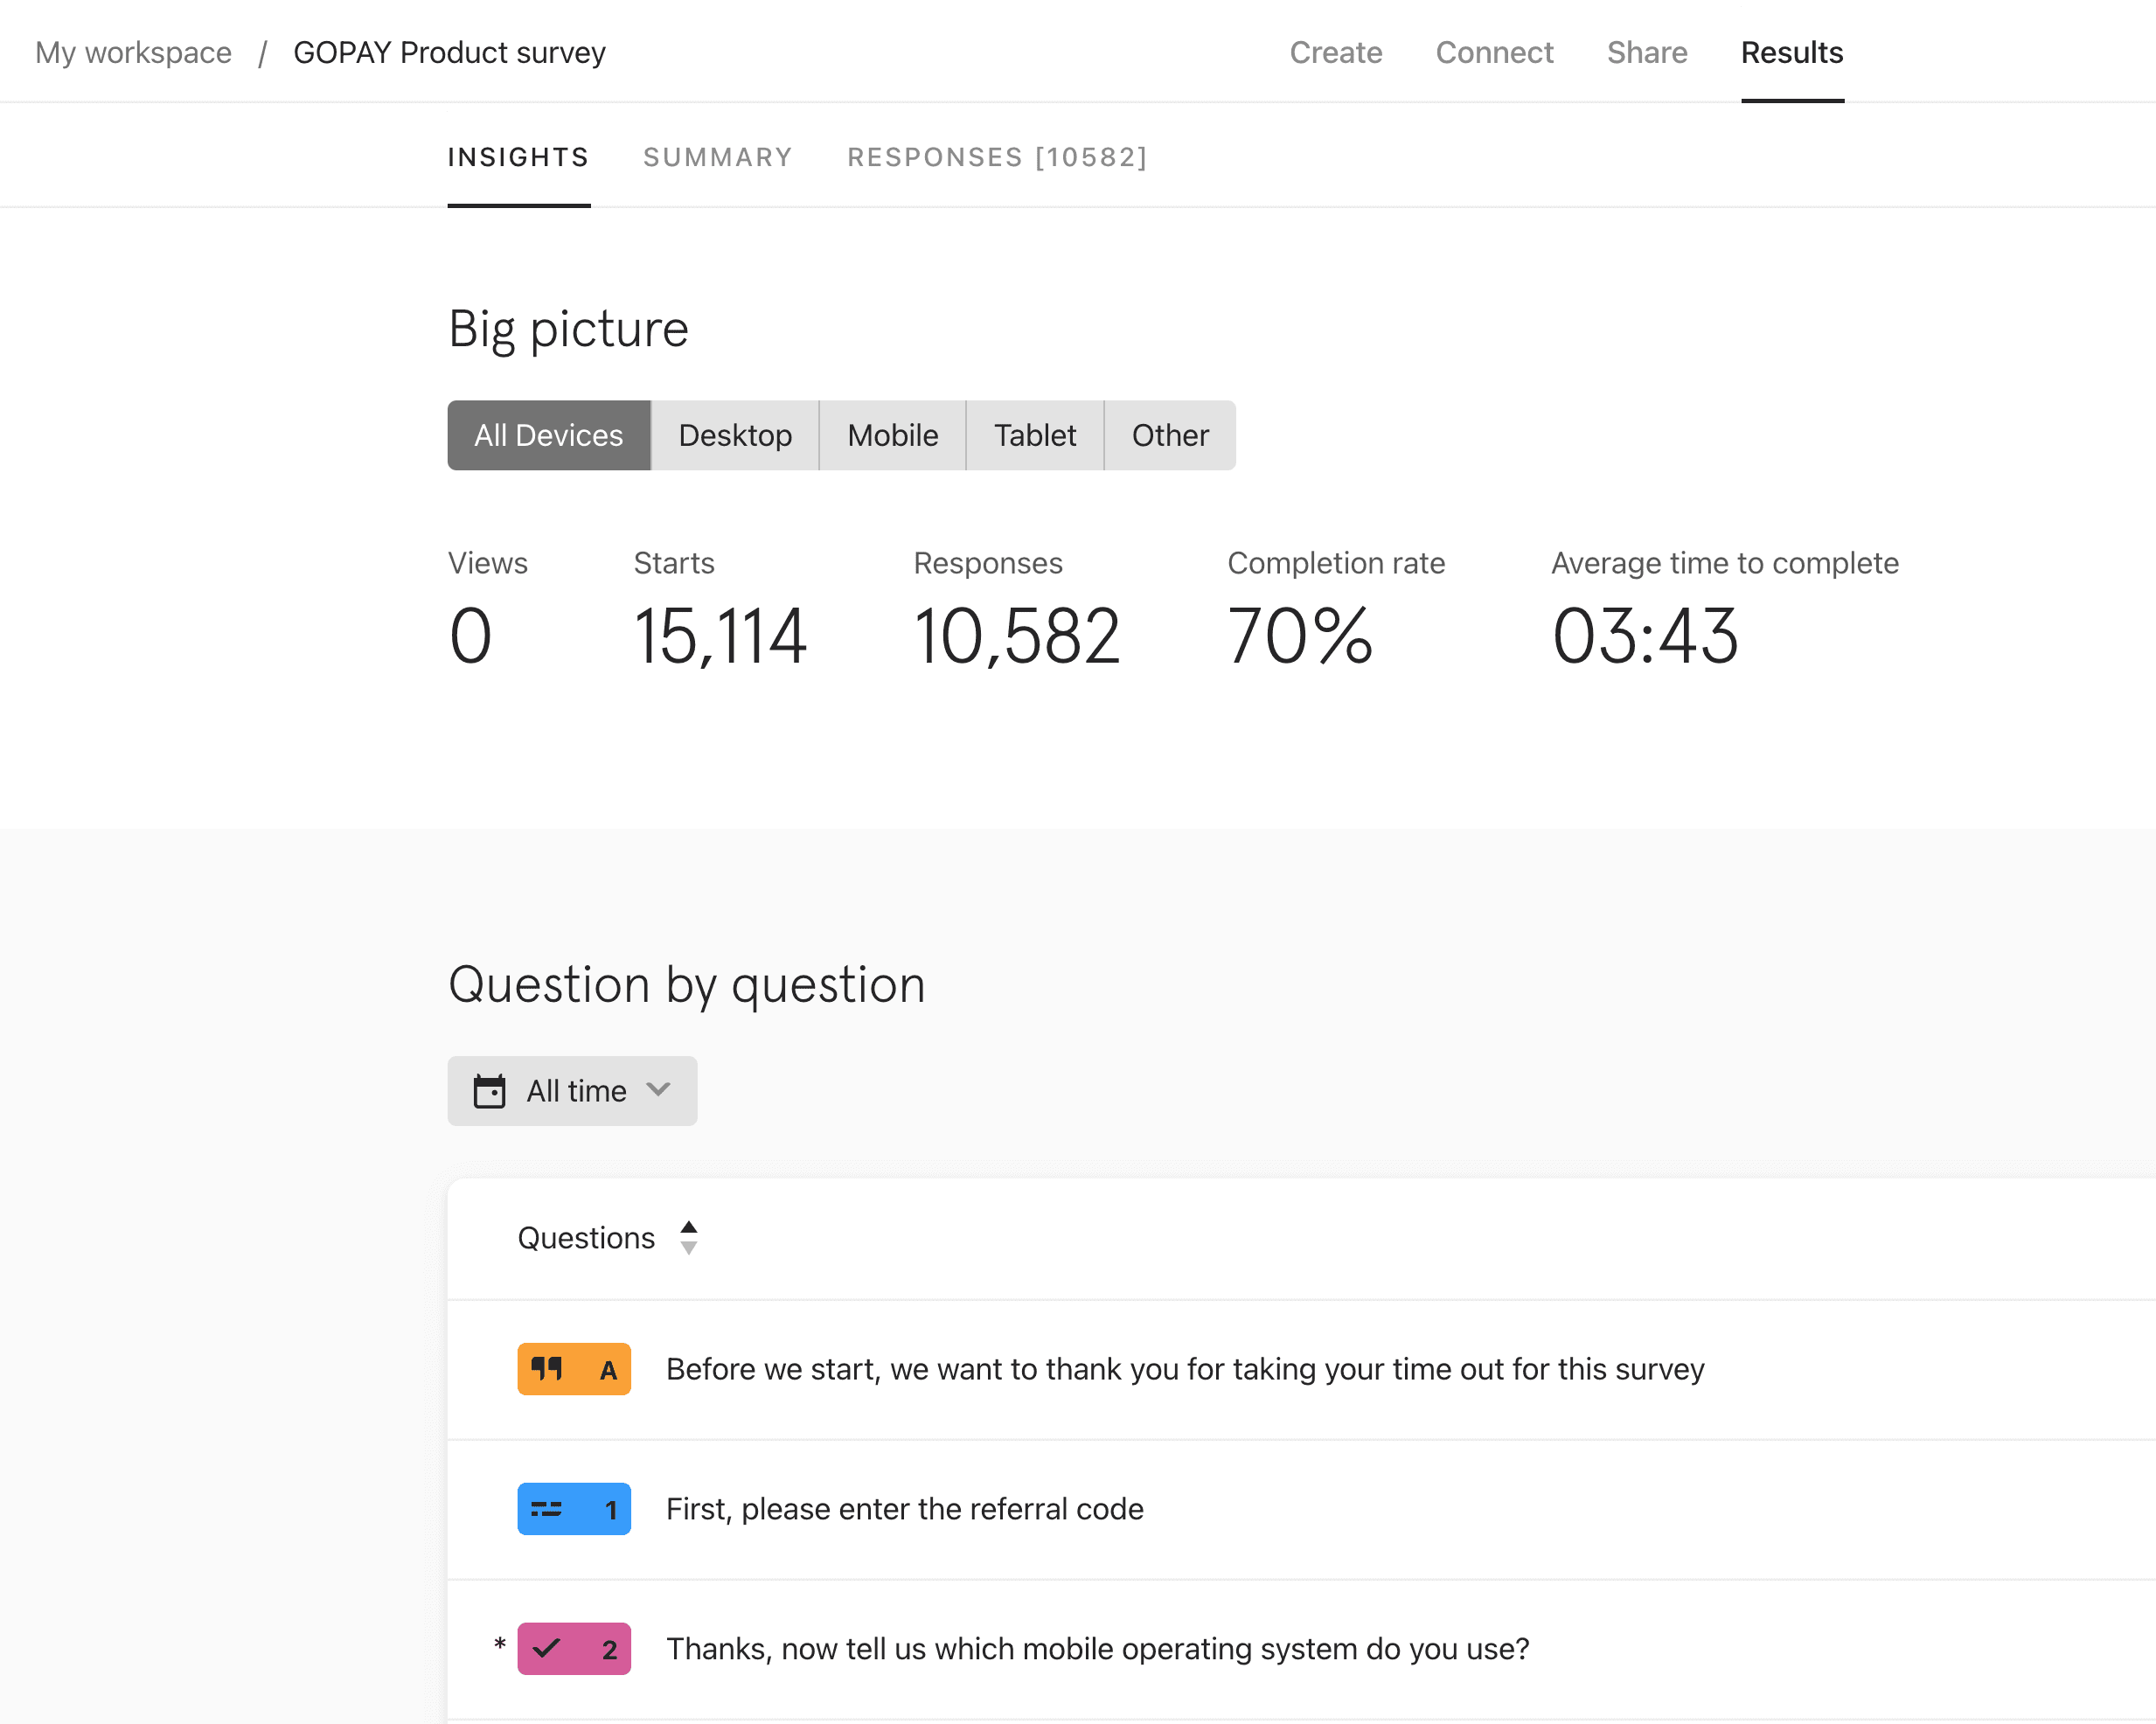Open the Share section
The image size is (2156, 1724).
tap(1646, 52)
